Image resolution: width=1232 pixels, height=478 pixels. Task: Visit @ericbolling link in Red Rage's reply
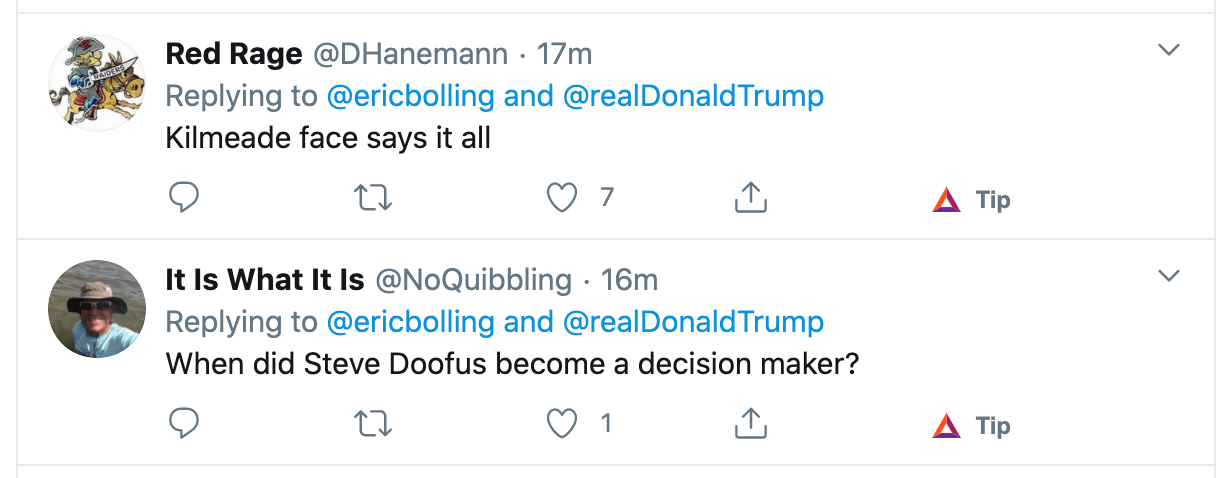[411, 96]
